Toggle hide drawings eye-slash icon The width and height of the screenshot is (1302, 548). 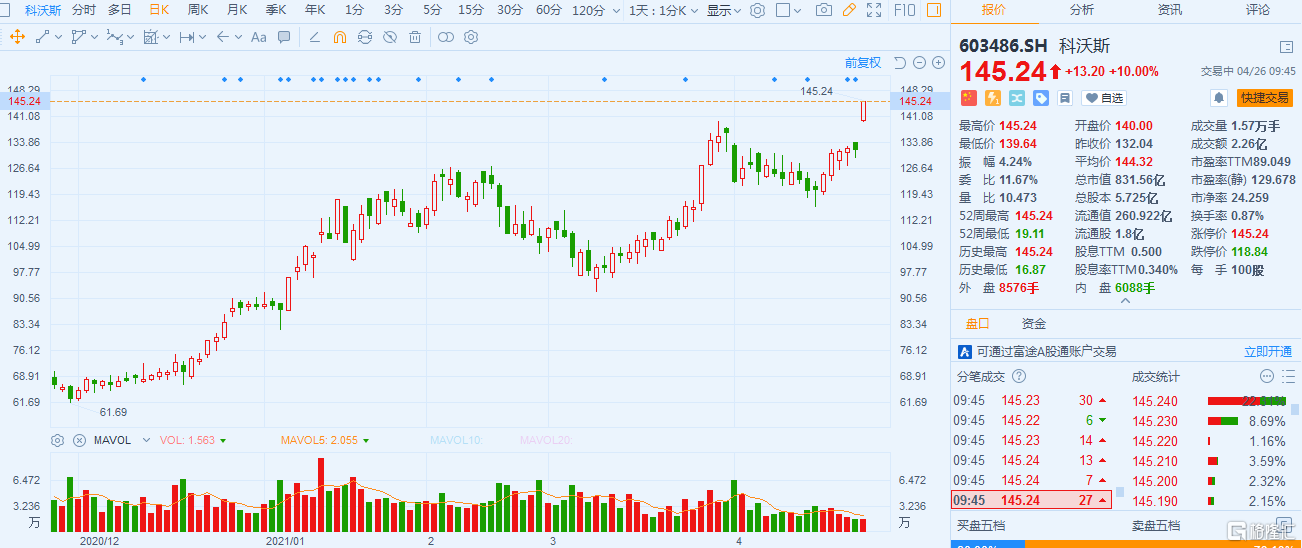pos(390,38)
